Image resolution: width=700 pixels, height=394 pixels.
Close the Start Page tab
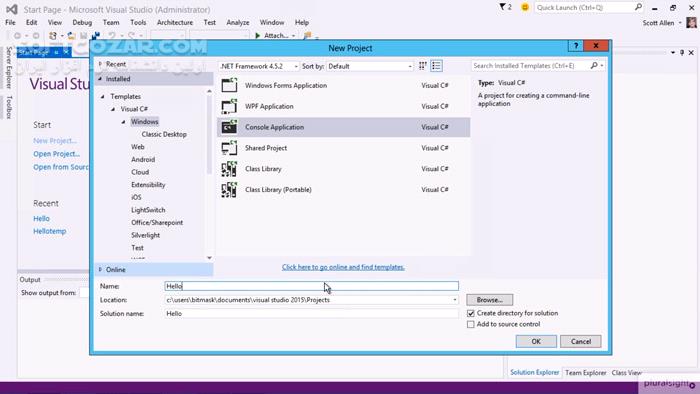pyautogui.click(x=66, y=52)
